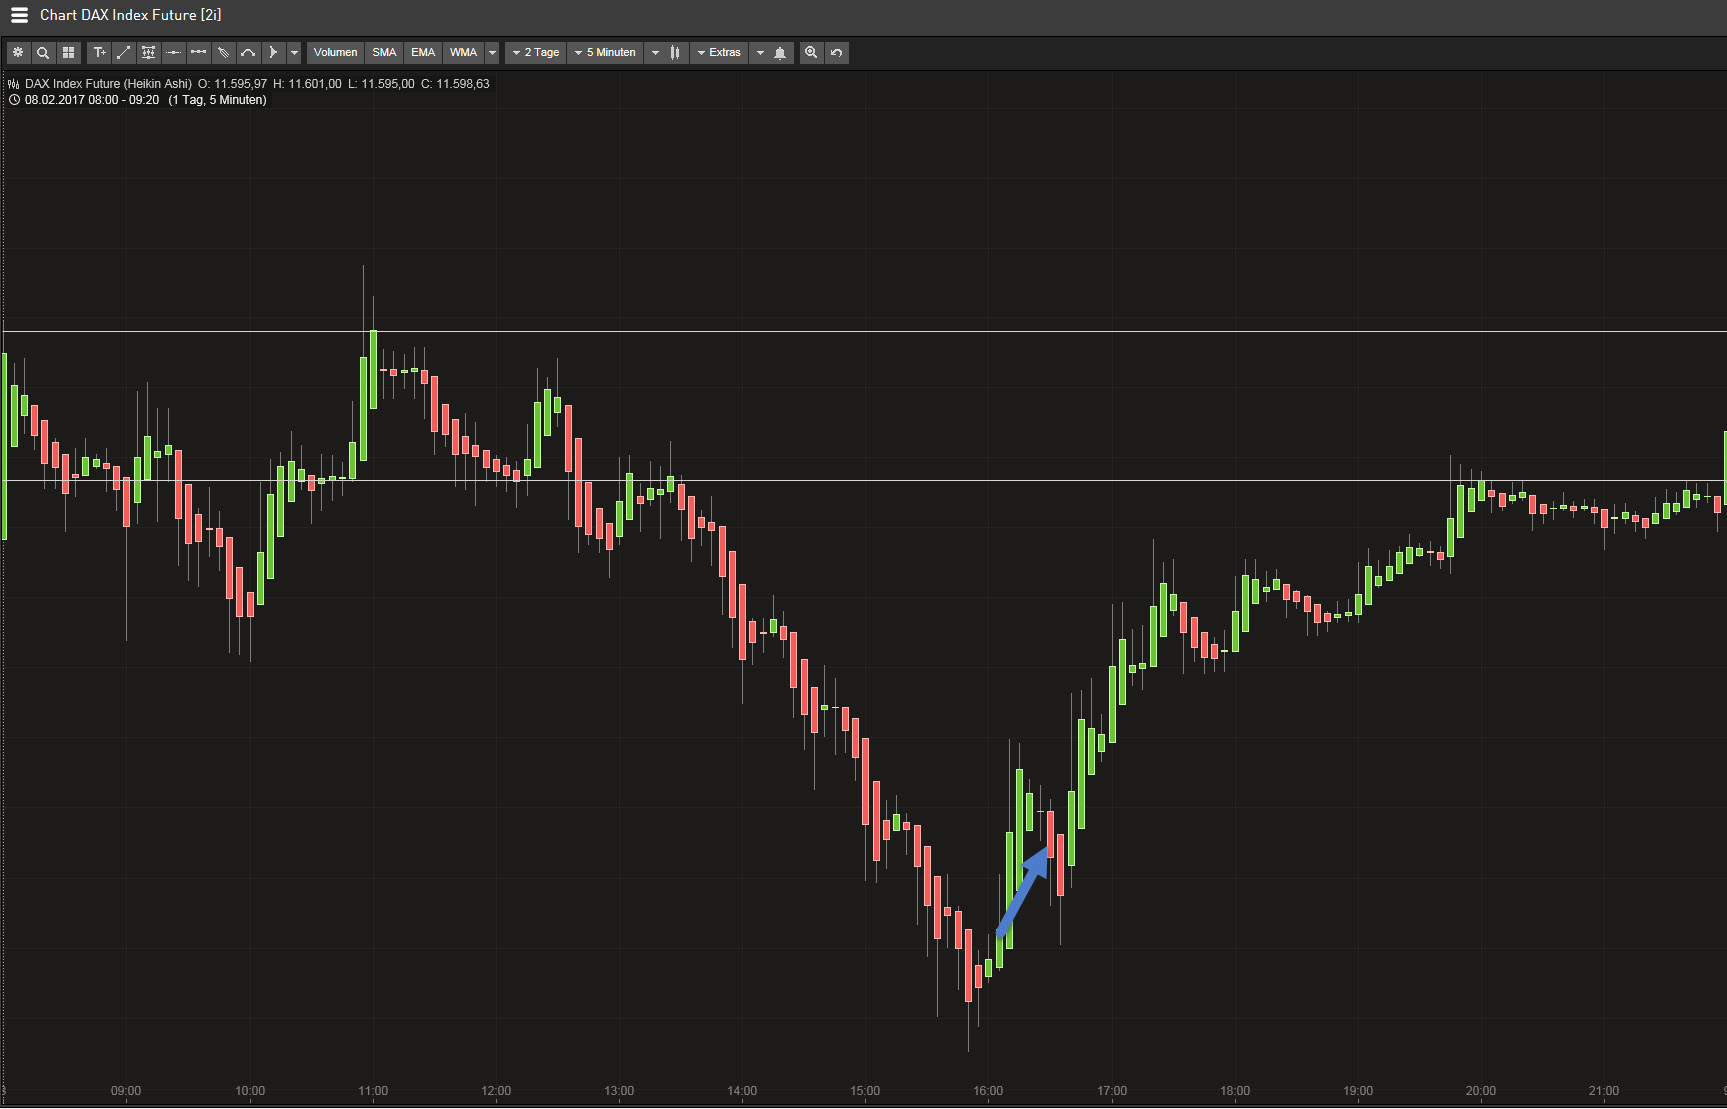Select the trend line drawing tool

click(124, 52)
